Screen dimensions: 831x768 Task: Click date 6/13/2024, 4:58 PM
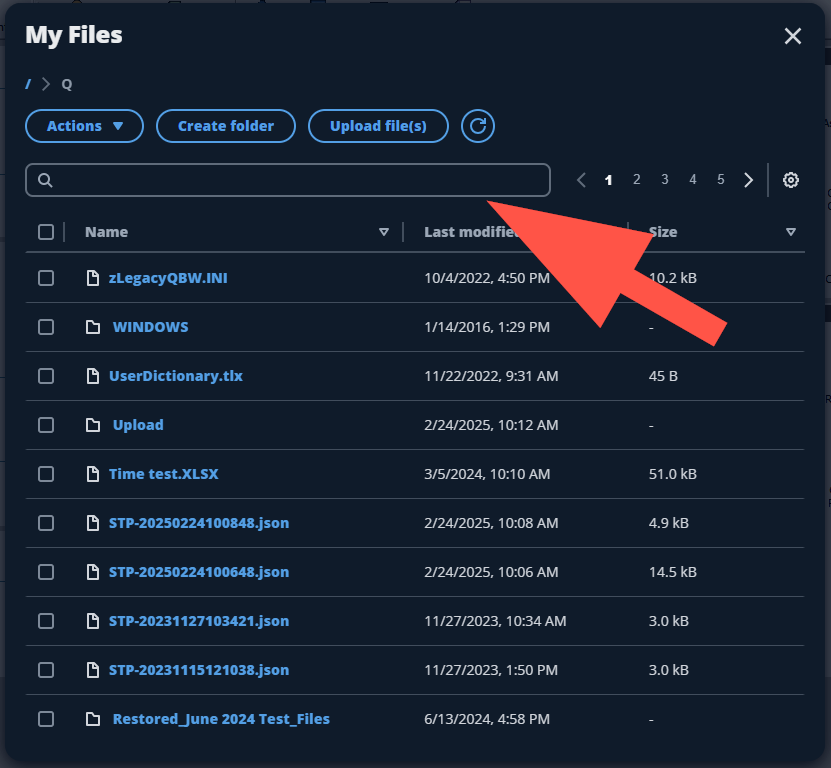click(x=487, y=719)
